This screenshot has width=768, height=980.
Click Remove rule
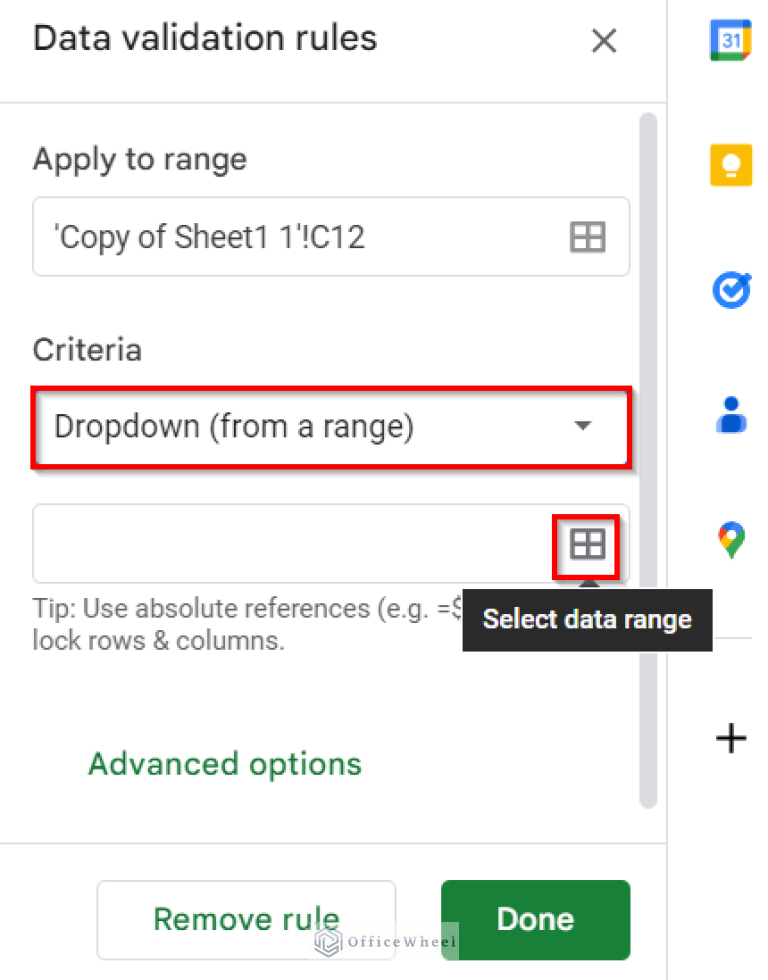click(x=246, y=919)
